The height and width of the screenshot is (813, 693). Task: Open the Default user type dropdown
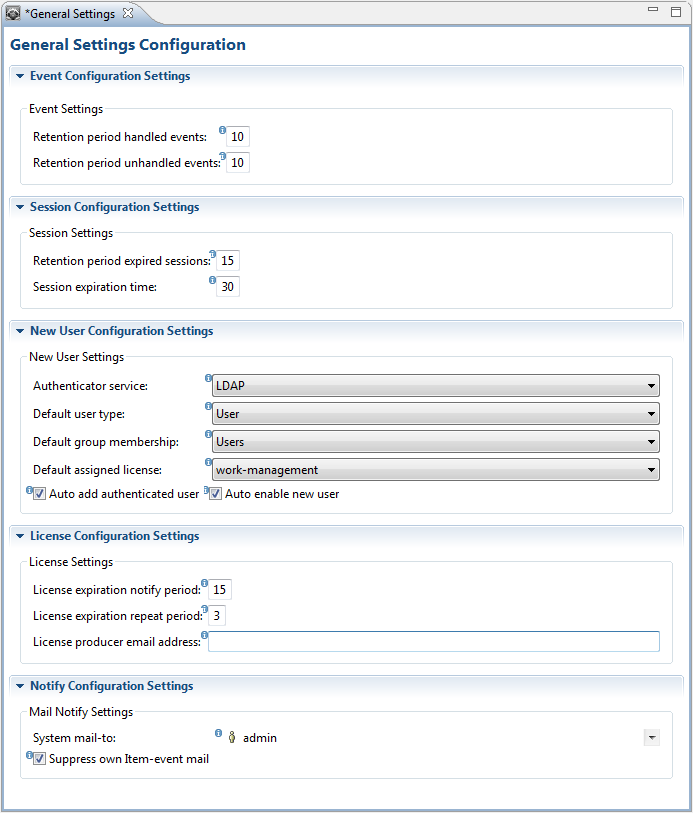click(651, 414)
